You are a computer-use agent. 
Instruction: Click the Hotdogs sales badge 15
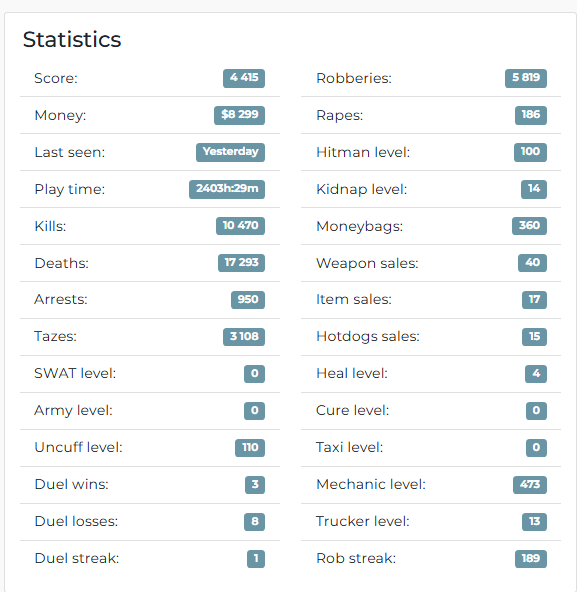534,337
